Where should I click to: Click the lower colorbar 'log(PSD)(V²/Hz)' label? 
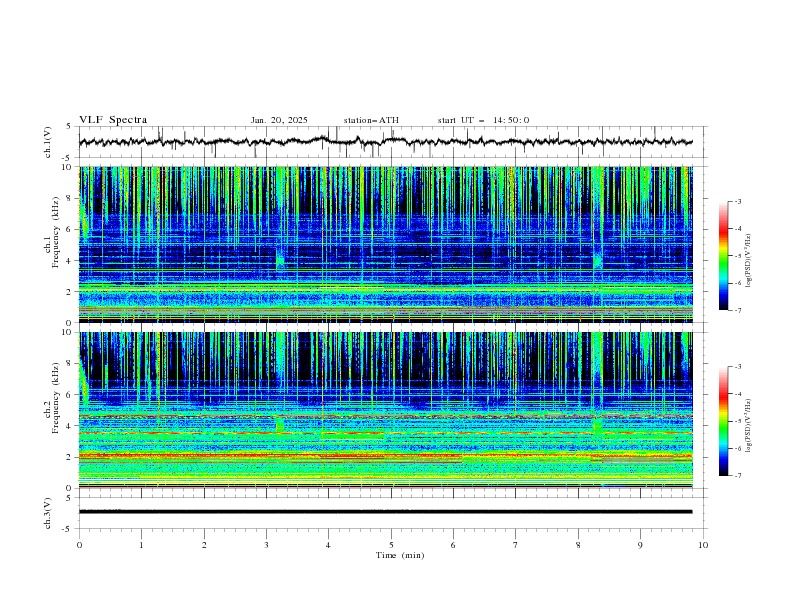(x=748, y=425)
